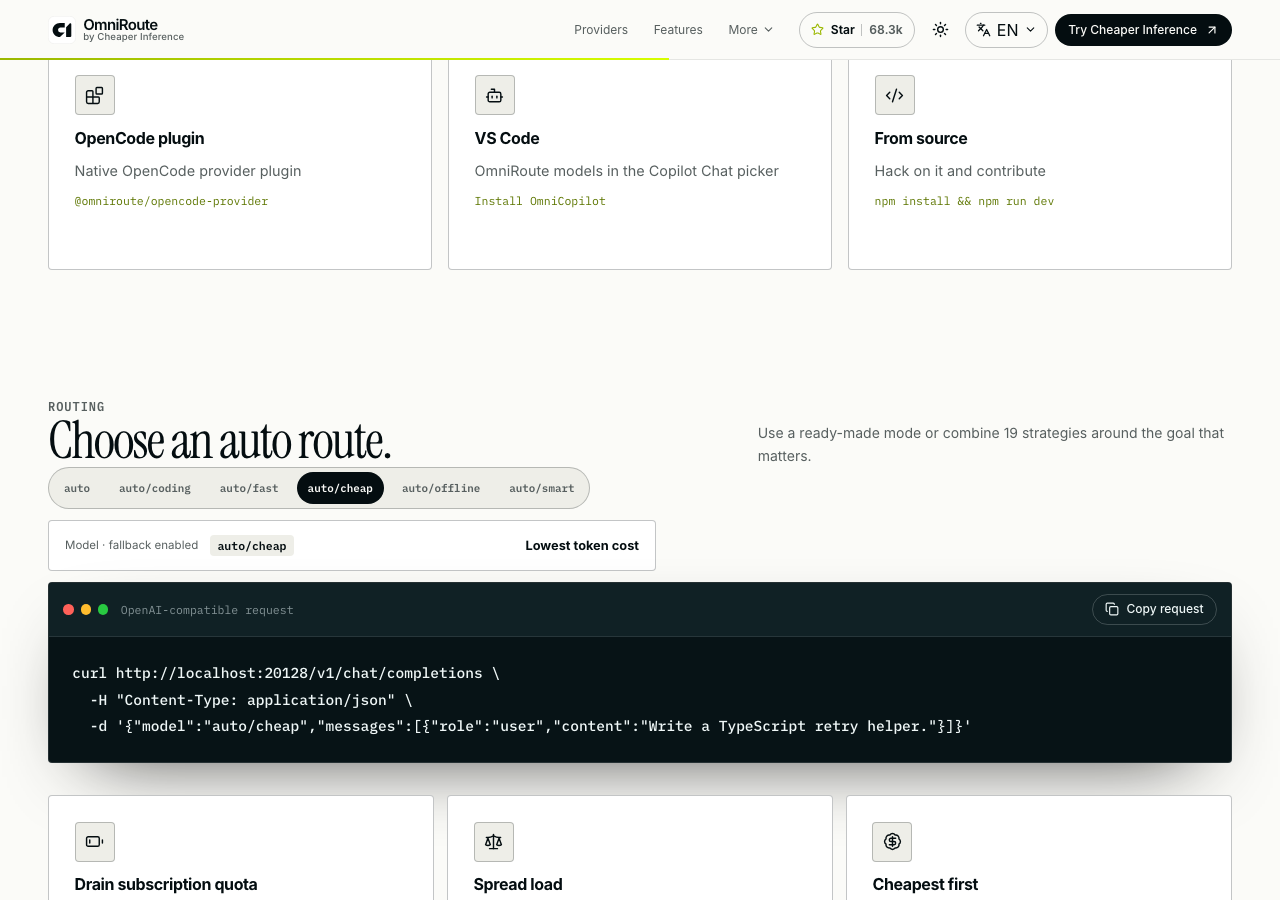
Task: Click the Install OmniCopilot text
Action: coord(540,201)
